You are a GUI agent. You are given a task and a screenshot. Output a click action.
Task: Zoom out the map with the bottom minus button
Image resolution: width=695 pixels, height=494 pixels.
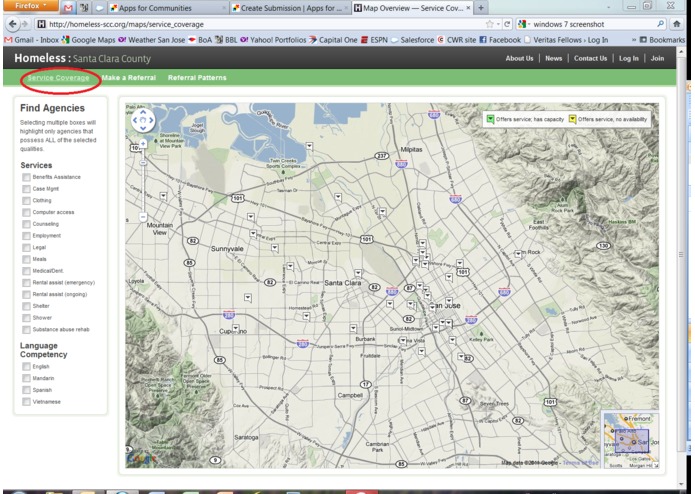[143, 217]
